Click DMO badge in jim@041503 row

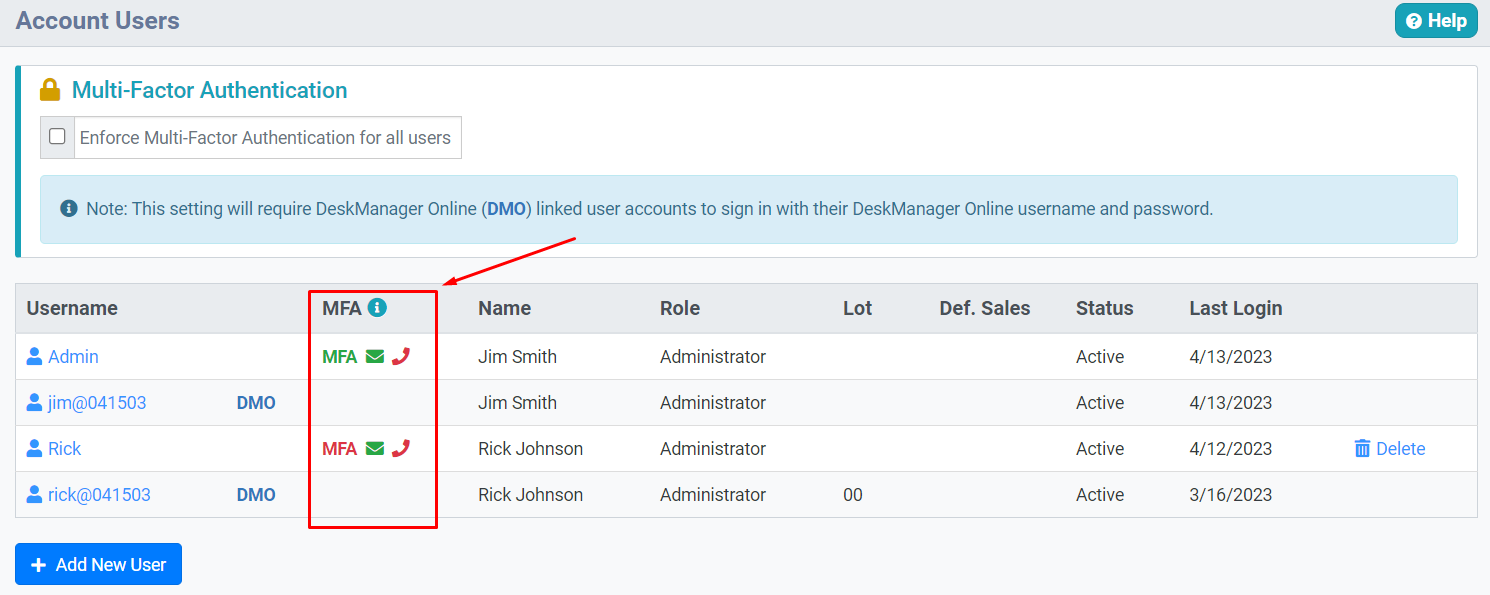click(256, 403)
